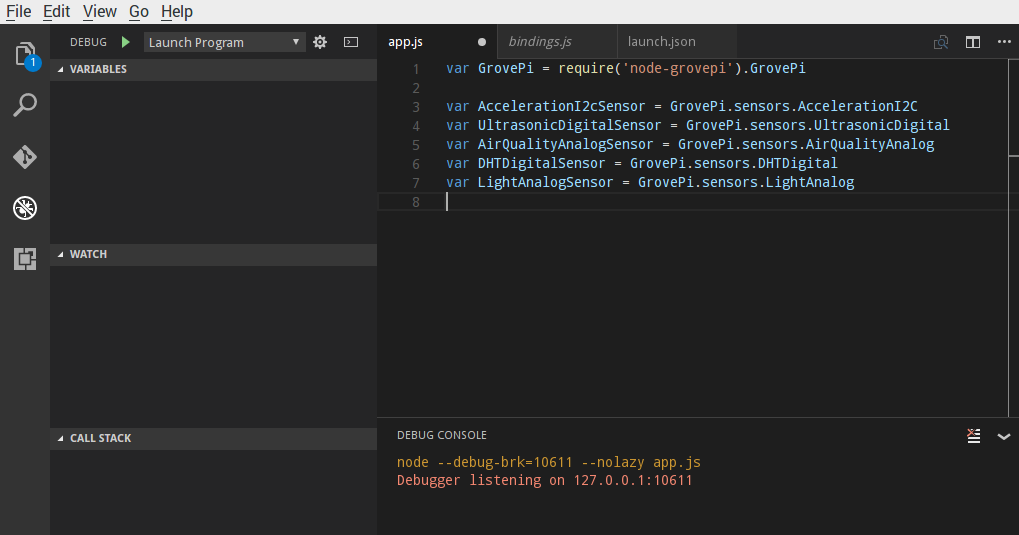Split the editor
1019x535 pixels.
[x=972, y=42]
